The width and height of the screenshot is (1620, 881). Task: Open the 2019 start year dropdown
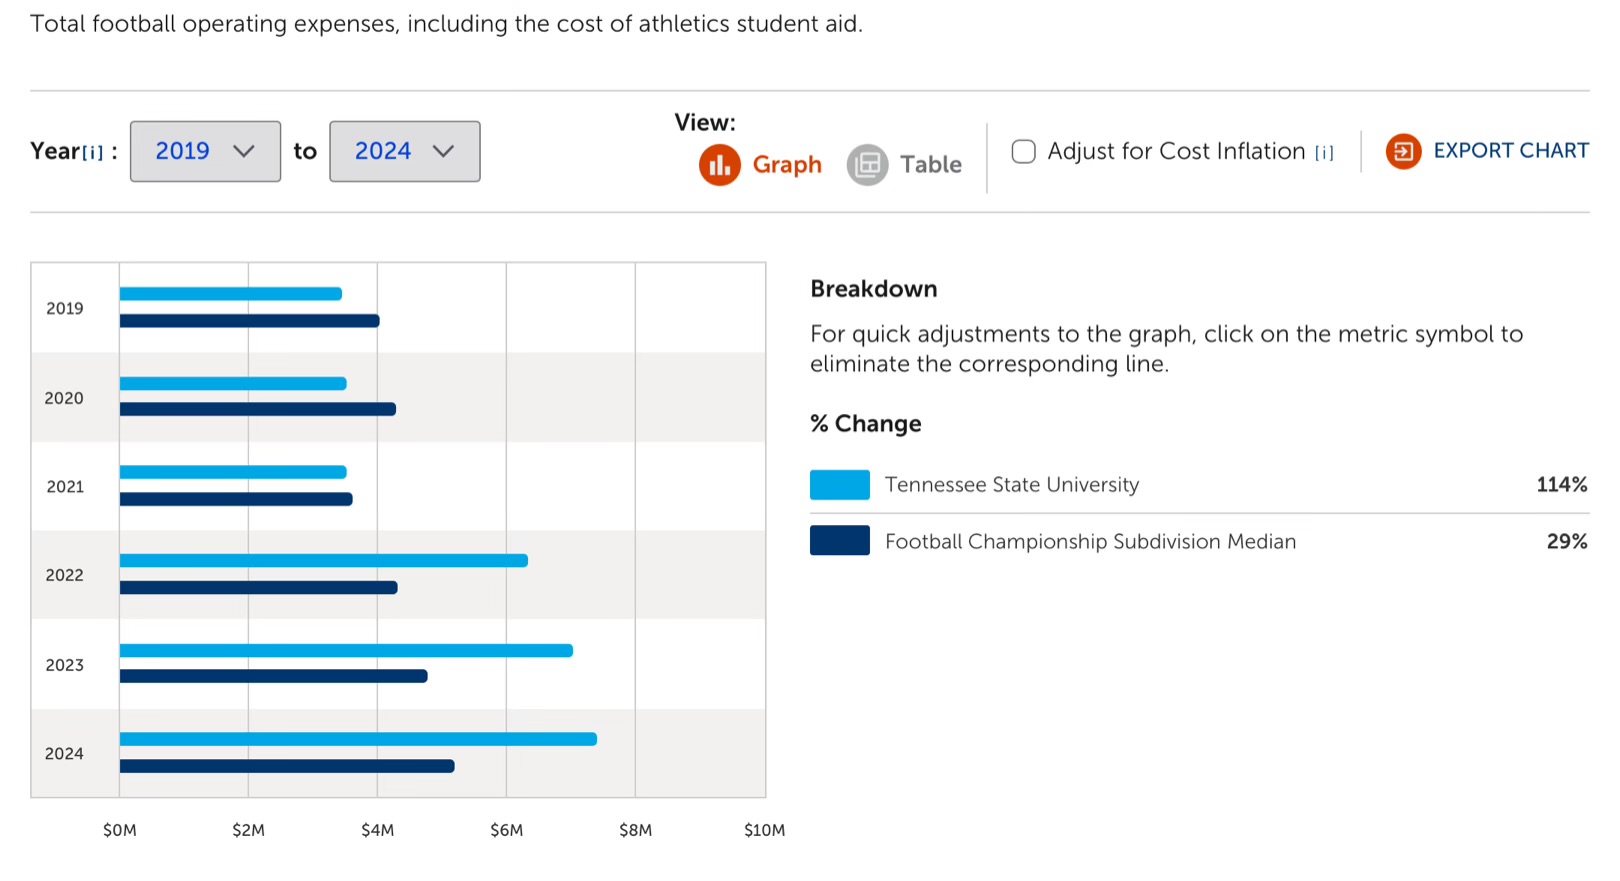205,151
